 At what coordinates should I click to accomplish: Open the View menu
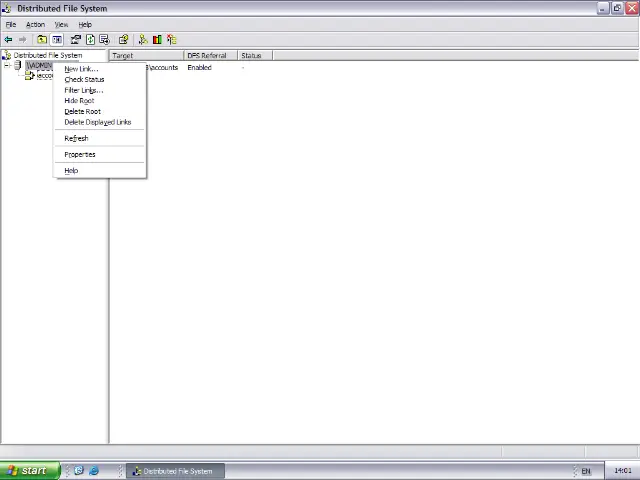(x=61, y=24)
